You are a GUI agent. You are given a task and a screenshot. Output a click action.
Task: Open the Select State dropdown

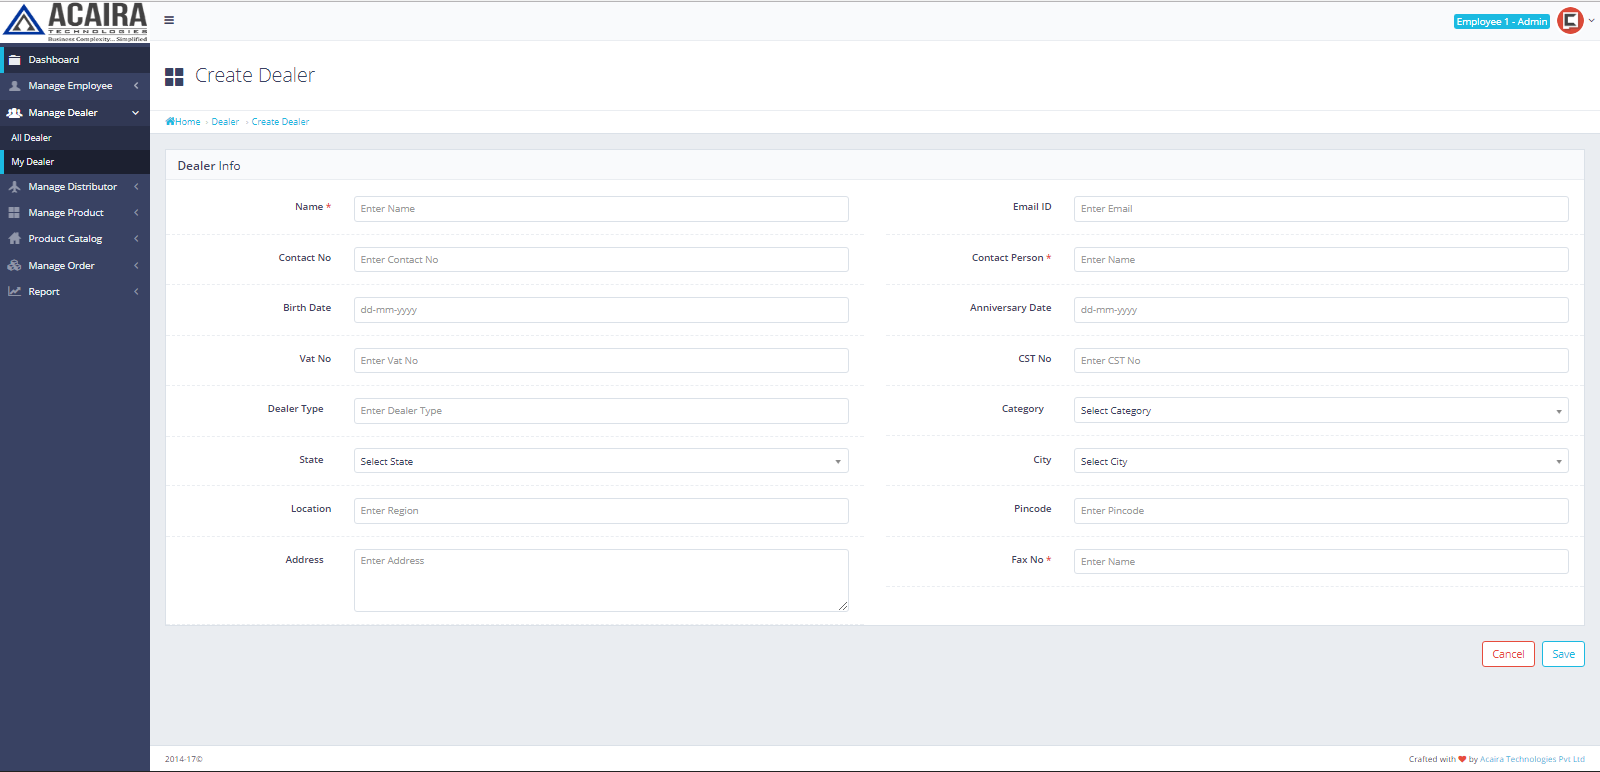pos(600,461)
